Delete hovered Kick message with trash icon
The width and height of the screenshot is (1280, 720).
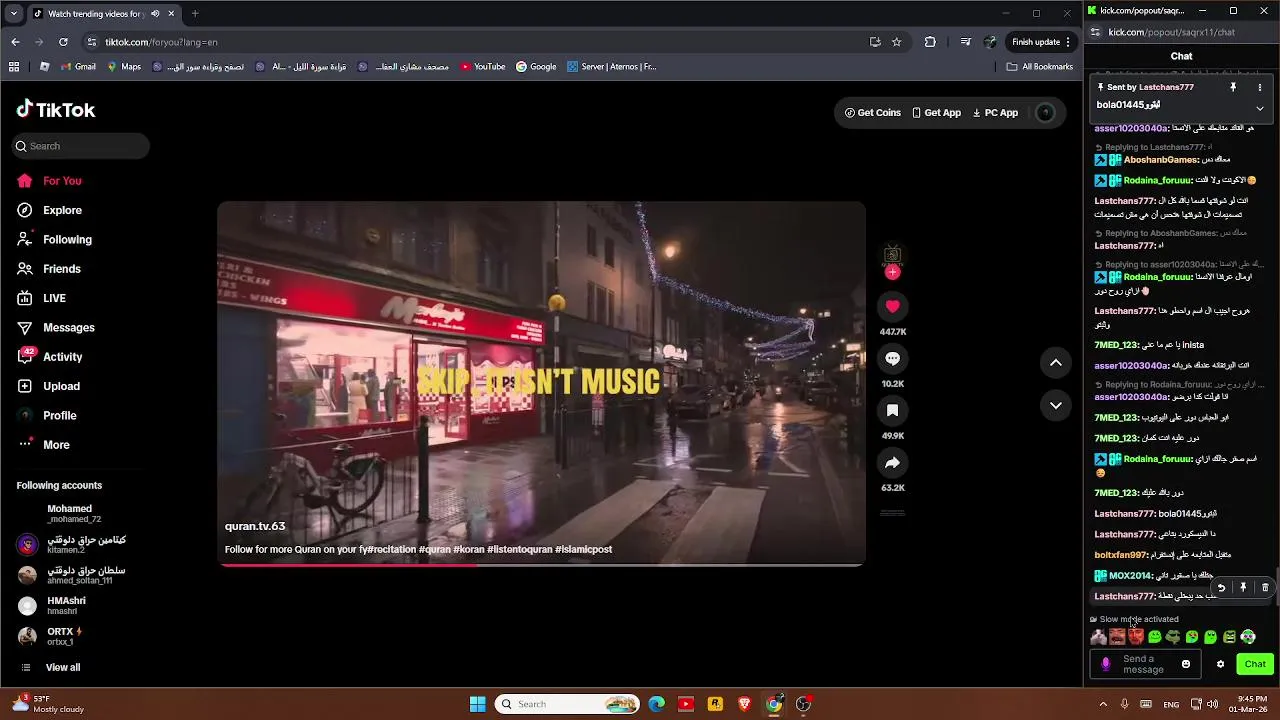(1265, 588)
